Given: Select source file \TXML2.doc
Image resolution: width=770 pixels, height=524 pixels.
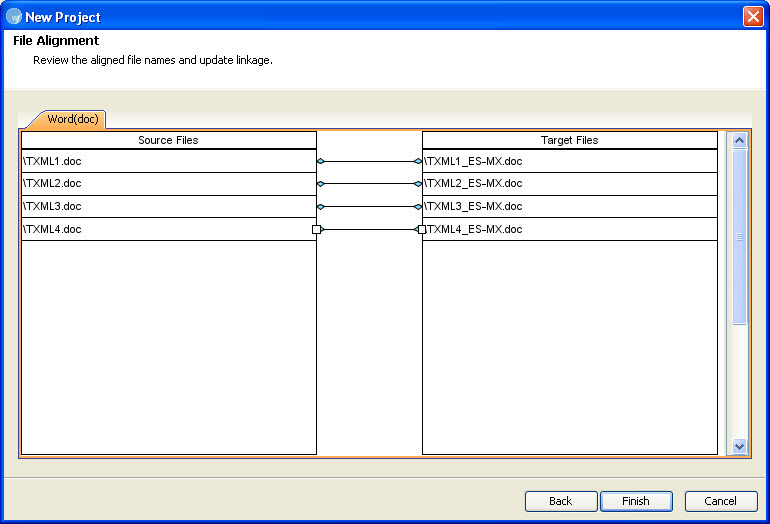Looking at the screenshot, I should [169, 184].
